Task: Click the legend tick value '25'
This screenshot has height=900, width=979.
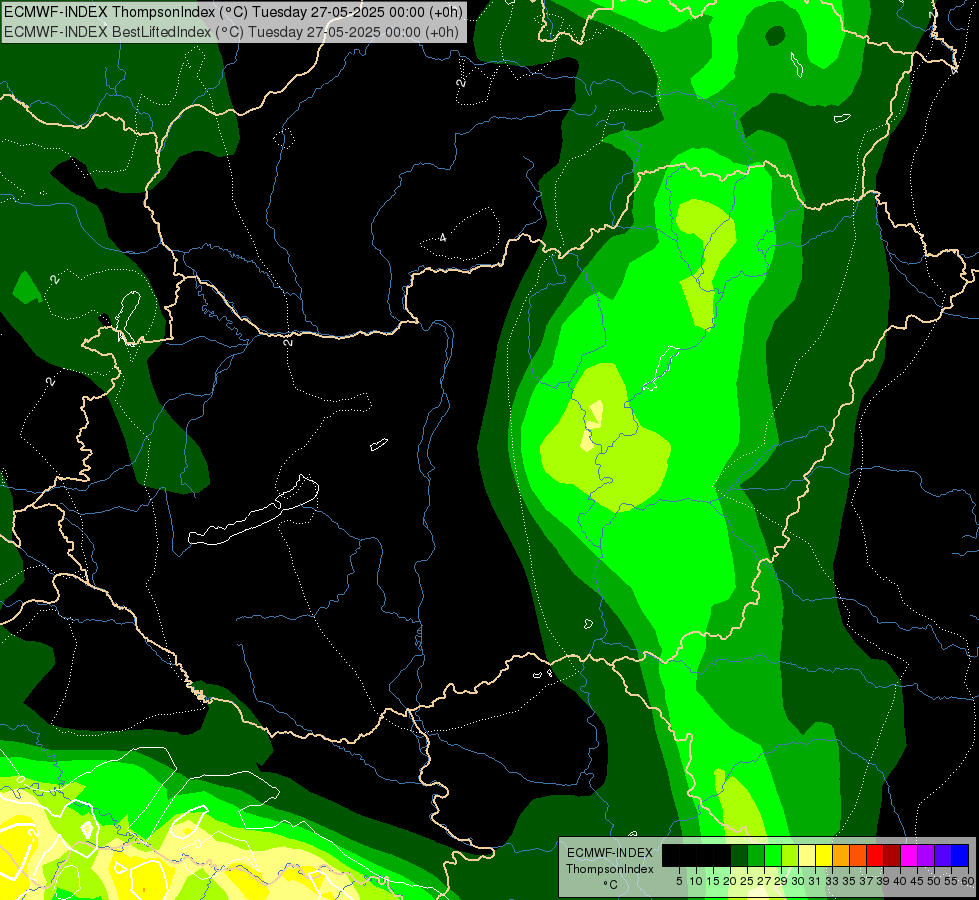Action: (x=747, y=881)
